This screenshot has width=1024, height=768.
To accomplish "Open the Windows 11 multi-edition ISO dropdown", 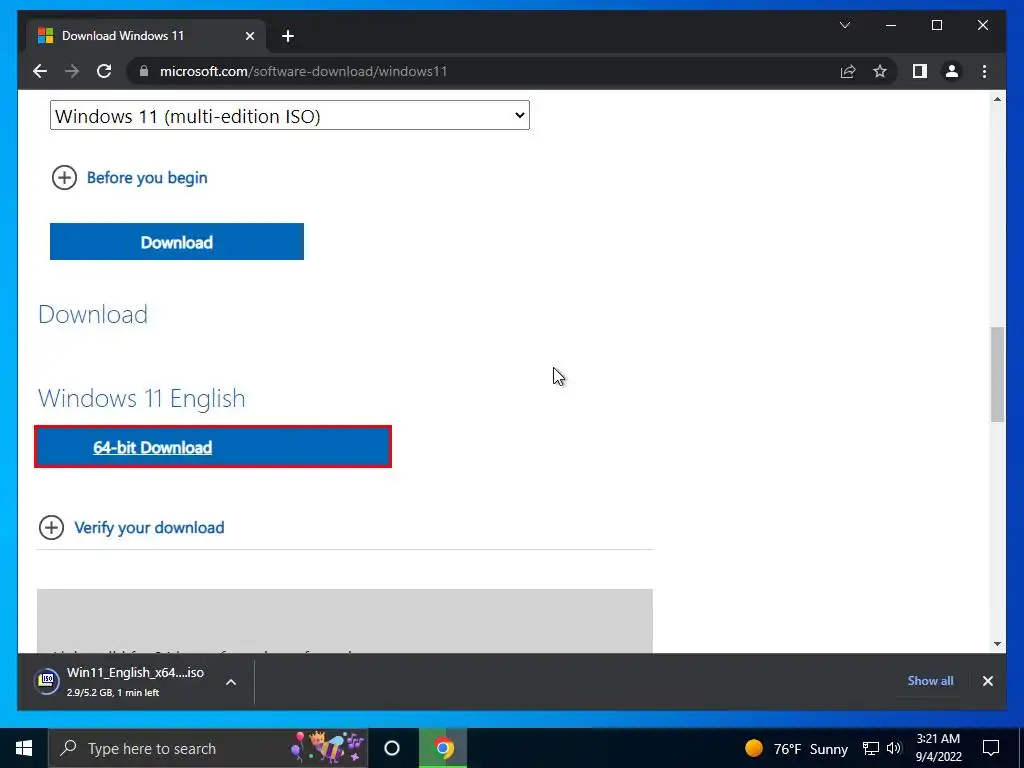I will (289, 116).
